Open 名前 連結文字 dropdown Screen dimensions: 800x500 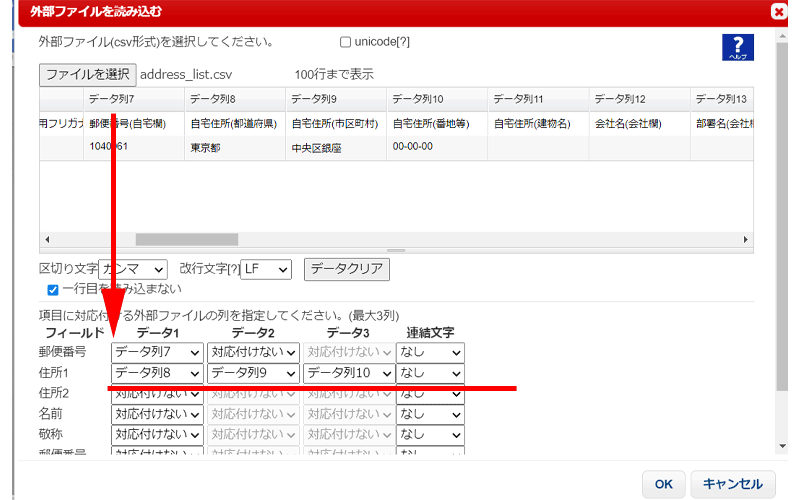[x=430, y=414]
